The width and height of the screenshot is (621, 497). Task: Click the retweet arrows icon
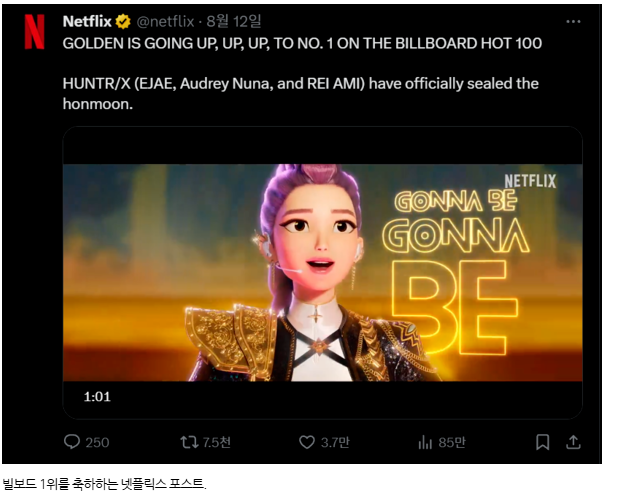tap(189, 442)
